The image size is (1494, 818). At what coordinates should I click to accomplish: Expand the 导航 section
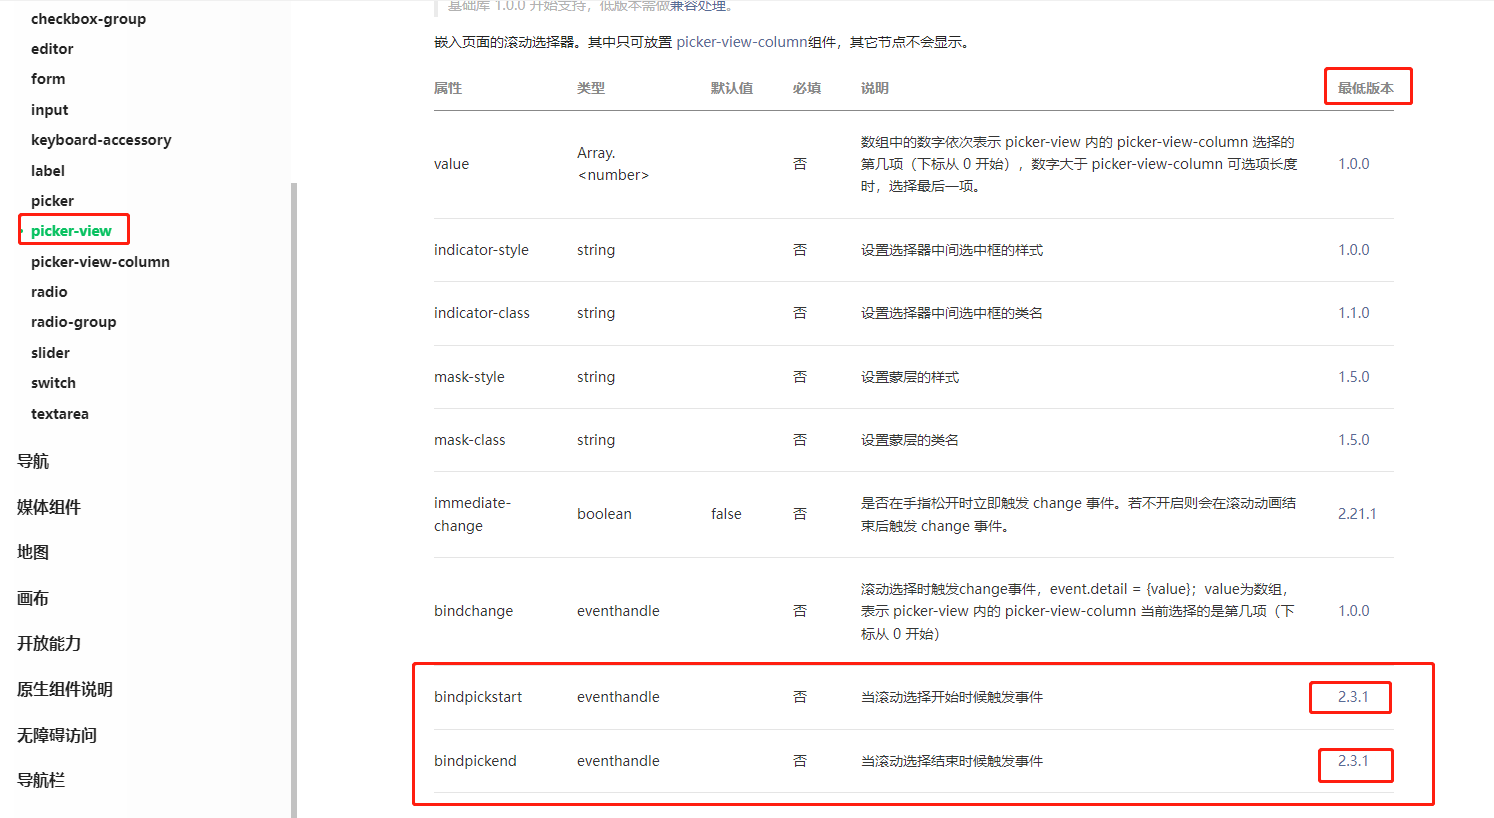coord(33,460)
